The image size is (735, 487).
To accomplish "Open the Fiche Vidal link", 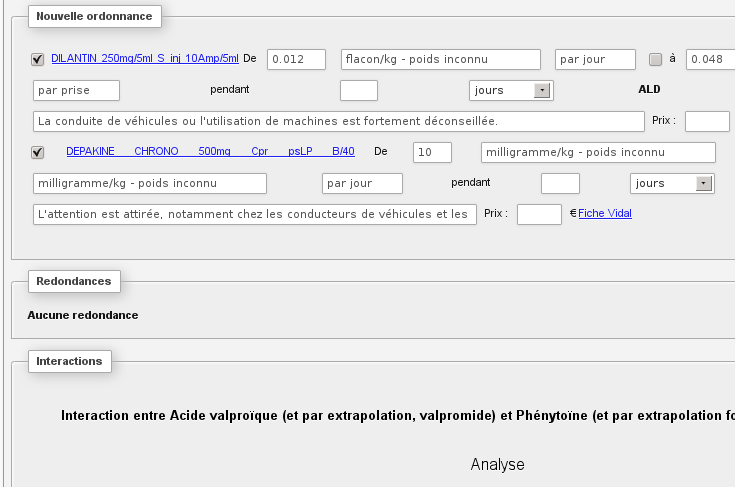I will pos(604,214).
